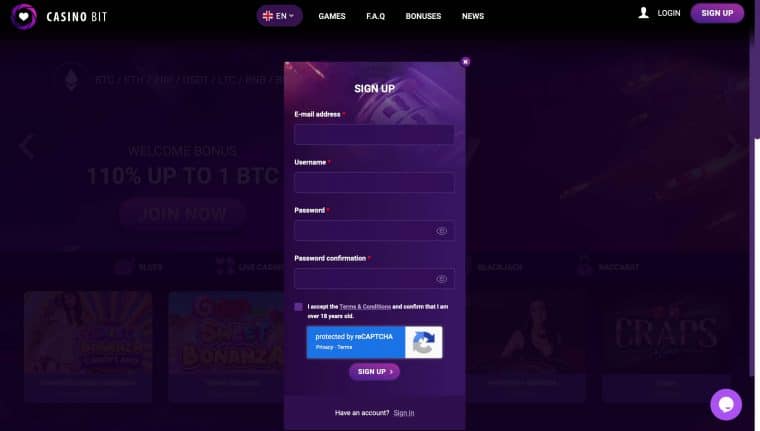Submit form with Sign Up button
760x431 pixels.
click(374, 372)
